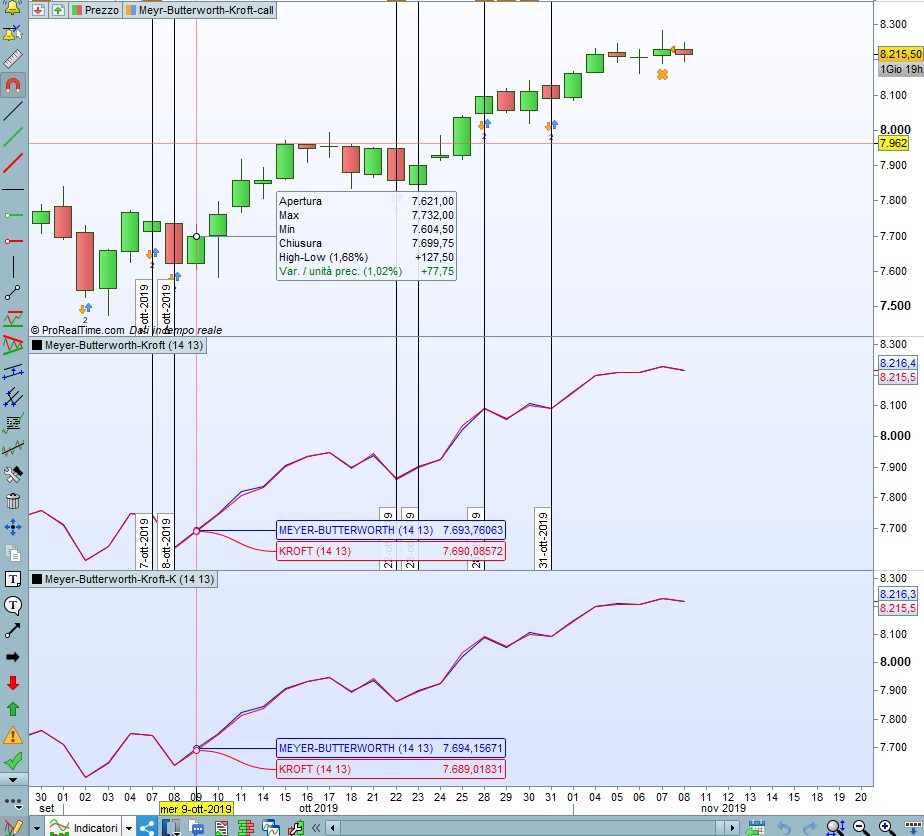
Task: Select the green up arrow marker
Action: 12,709
